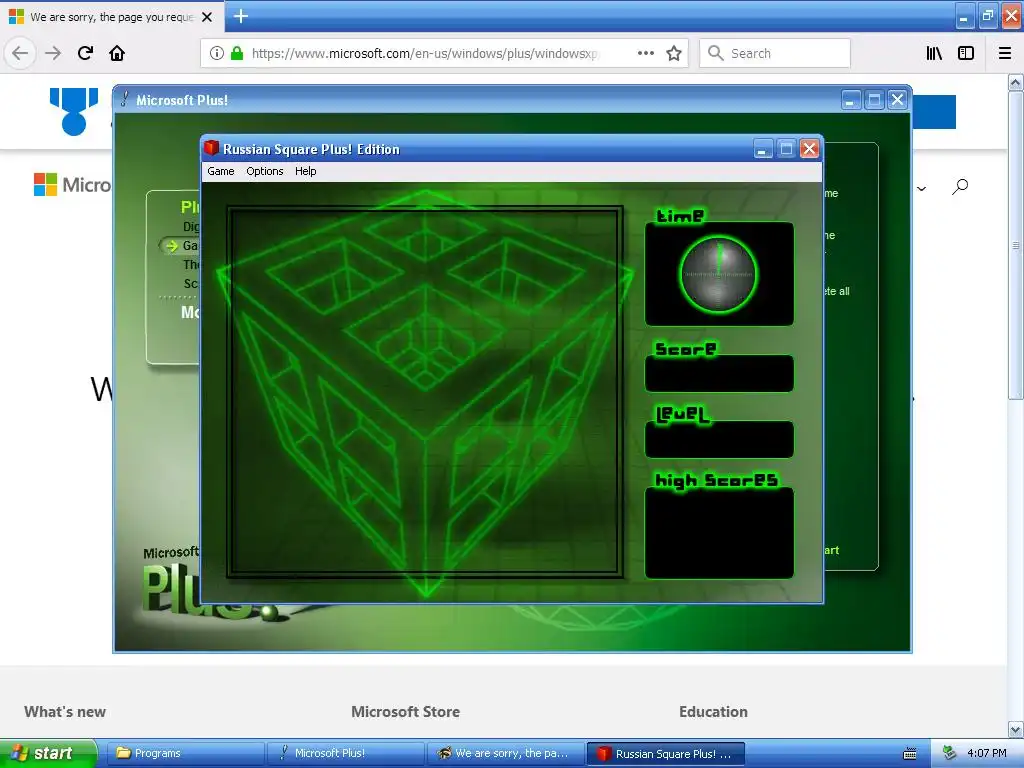Switch to Programs taskbar button

coord(185,753)
